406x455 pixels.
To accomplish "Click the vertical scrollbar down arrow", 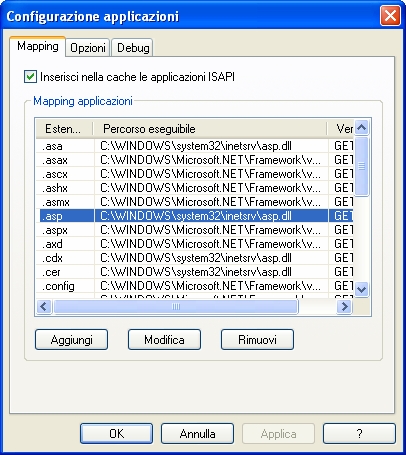I will (362, 289).
